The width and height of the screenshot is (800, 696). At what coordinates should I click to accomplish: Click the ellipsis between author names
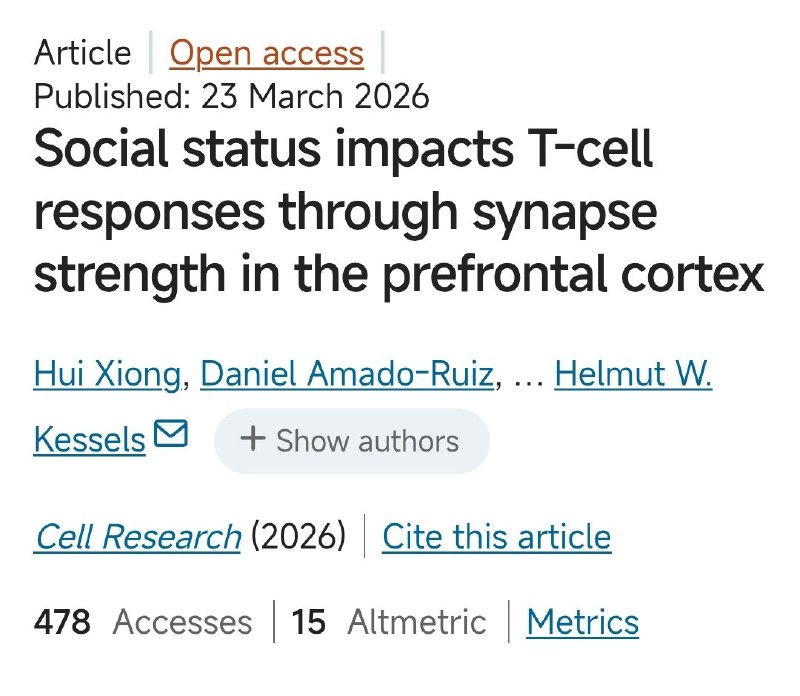[x=527, y=374]
